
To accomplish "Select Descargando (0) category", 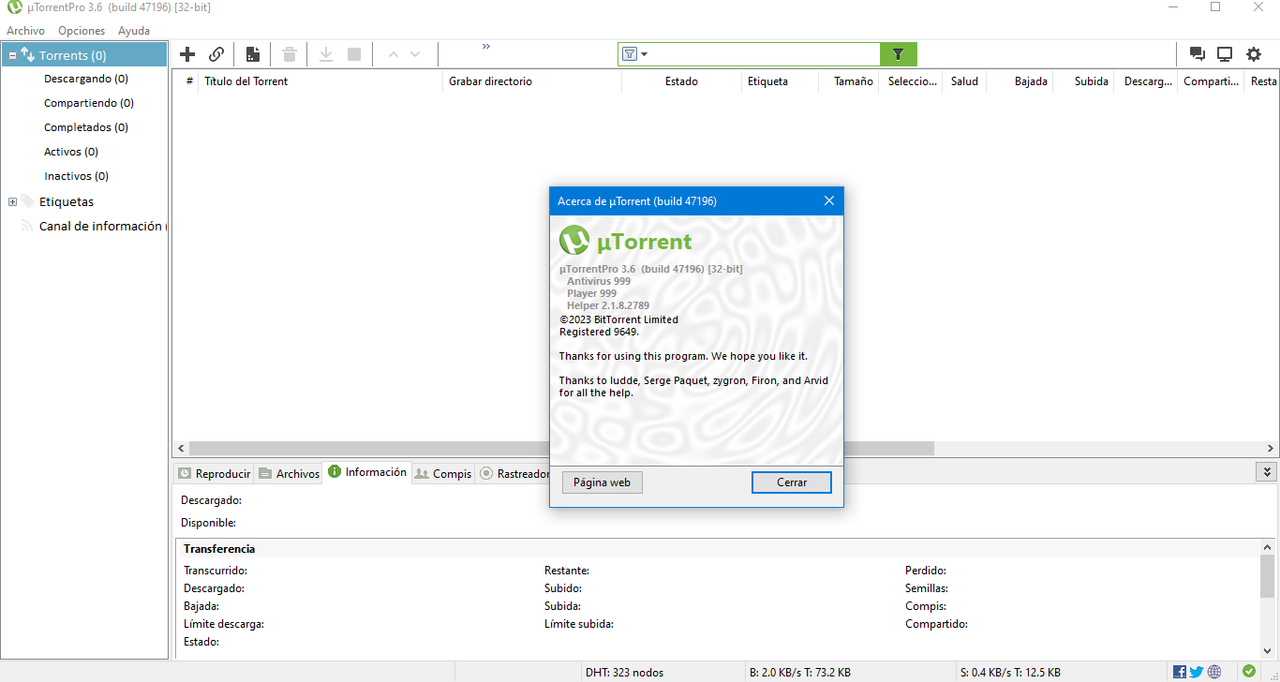I will 86,78.
